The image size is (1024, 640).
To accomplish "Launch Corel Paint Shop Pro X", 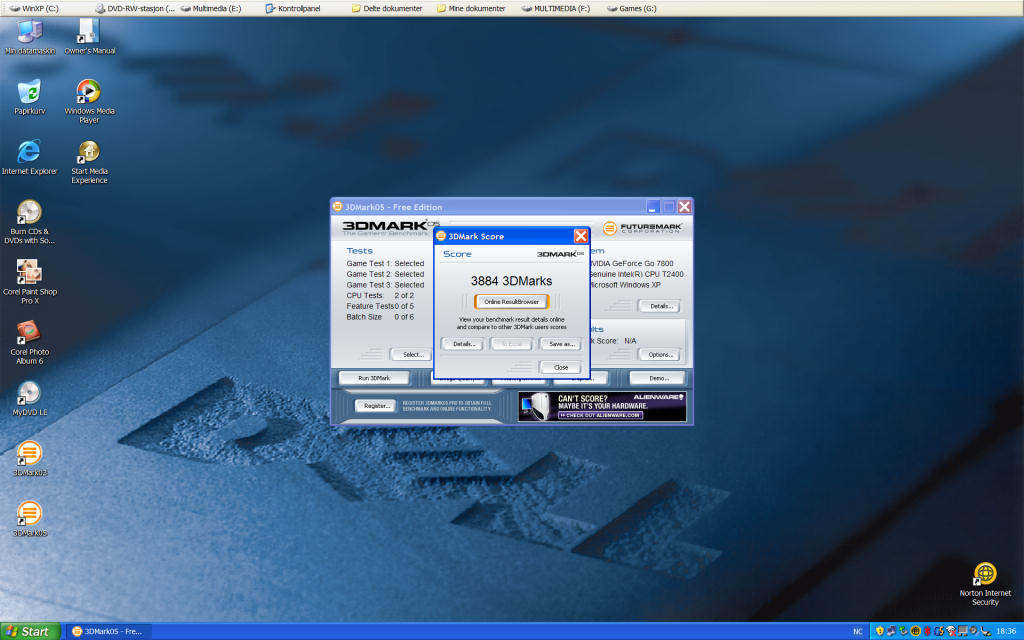I will click(x=29, y=282).
